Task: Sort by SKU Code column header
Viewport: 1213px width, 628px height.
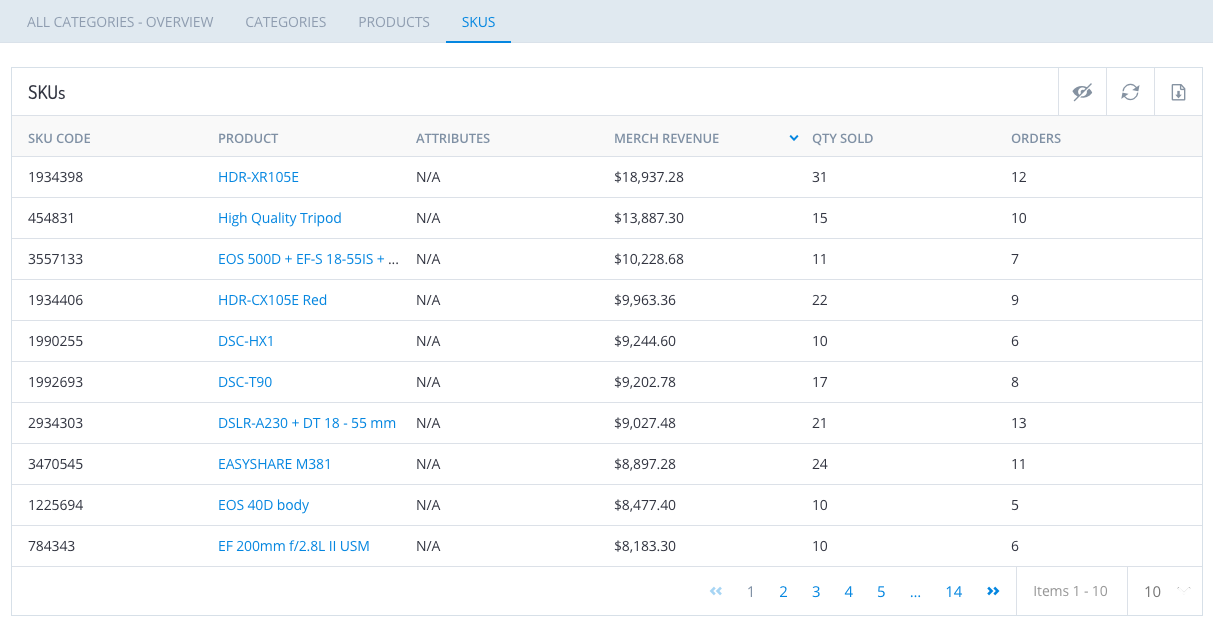Action: point(59,138)
